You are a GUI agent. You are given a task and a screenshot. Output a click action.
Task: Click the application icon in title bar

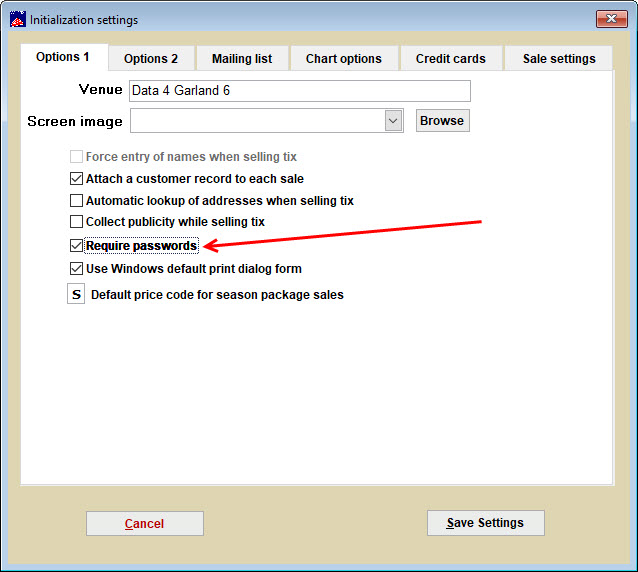pos(18,19)
